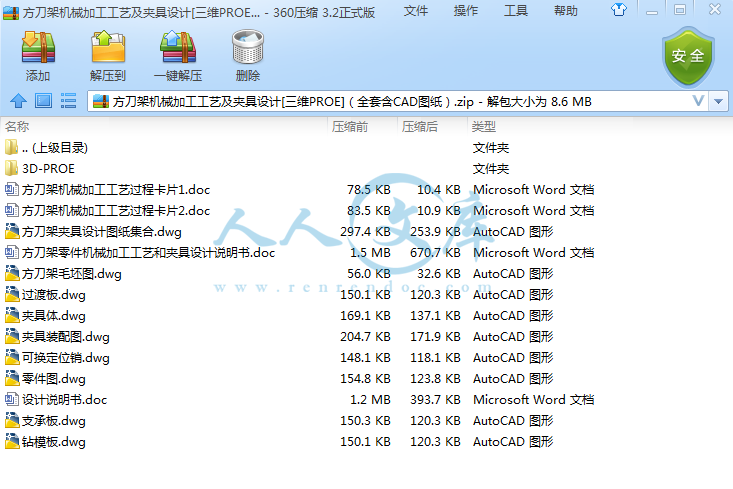Viewport: 733px width, 489px height.
Task: Open the 工具 menu
Action: (x=516, y=11)
